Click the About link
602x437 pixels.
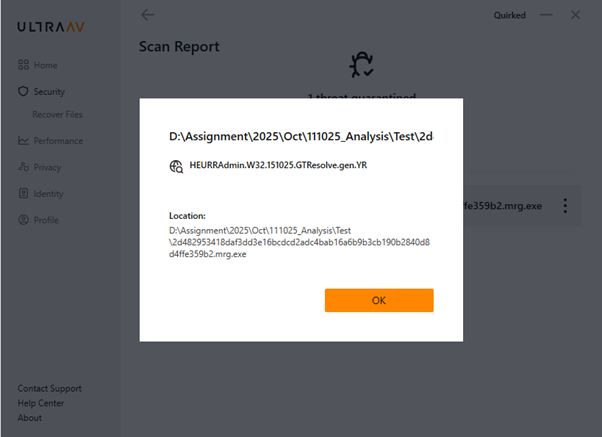tap(30, 418)
